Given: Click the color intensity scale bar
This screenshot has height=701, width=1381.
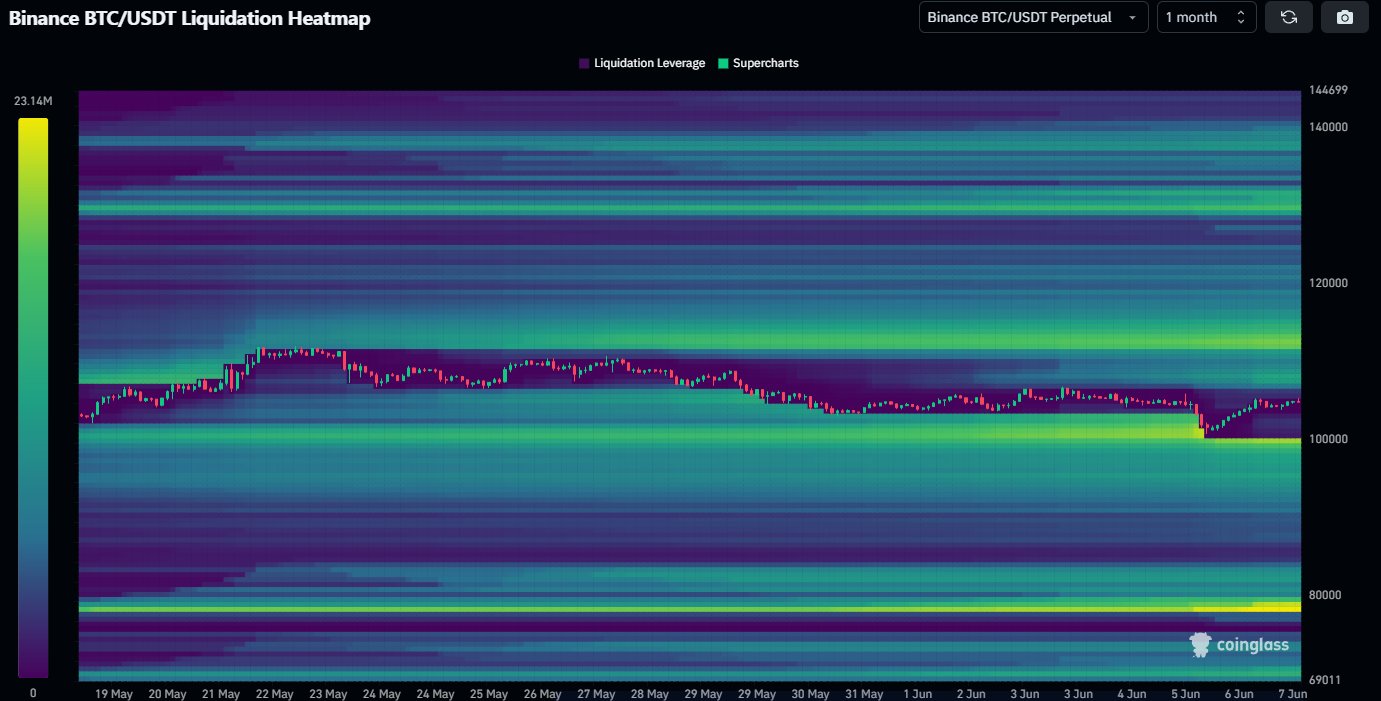Looking at the screenshot, I should tap(32, 400).
